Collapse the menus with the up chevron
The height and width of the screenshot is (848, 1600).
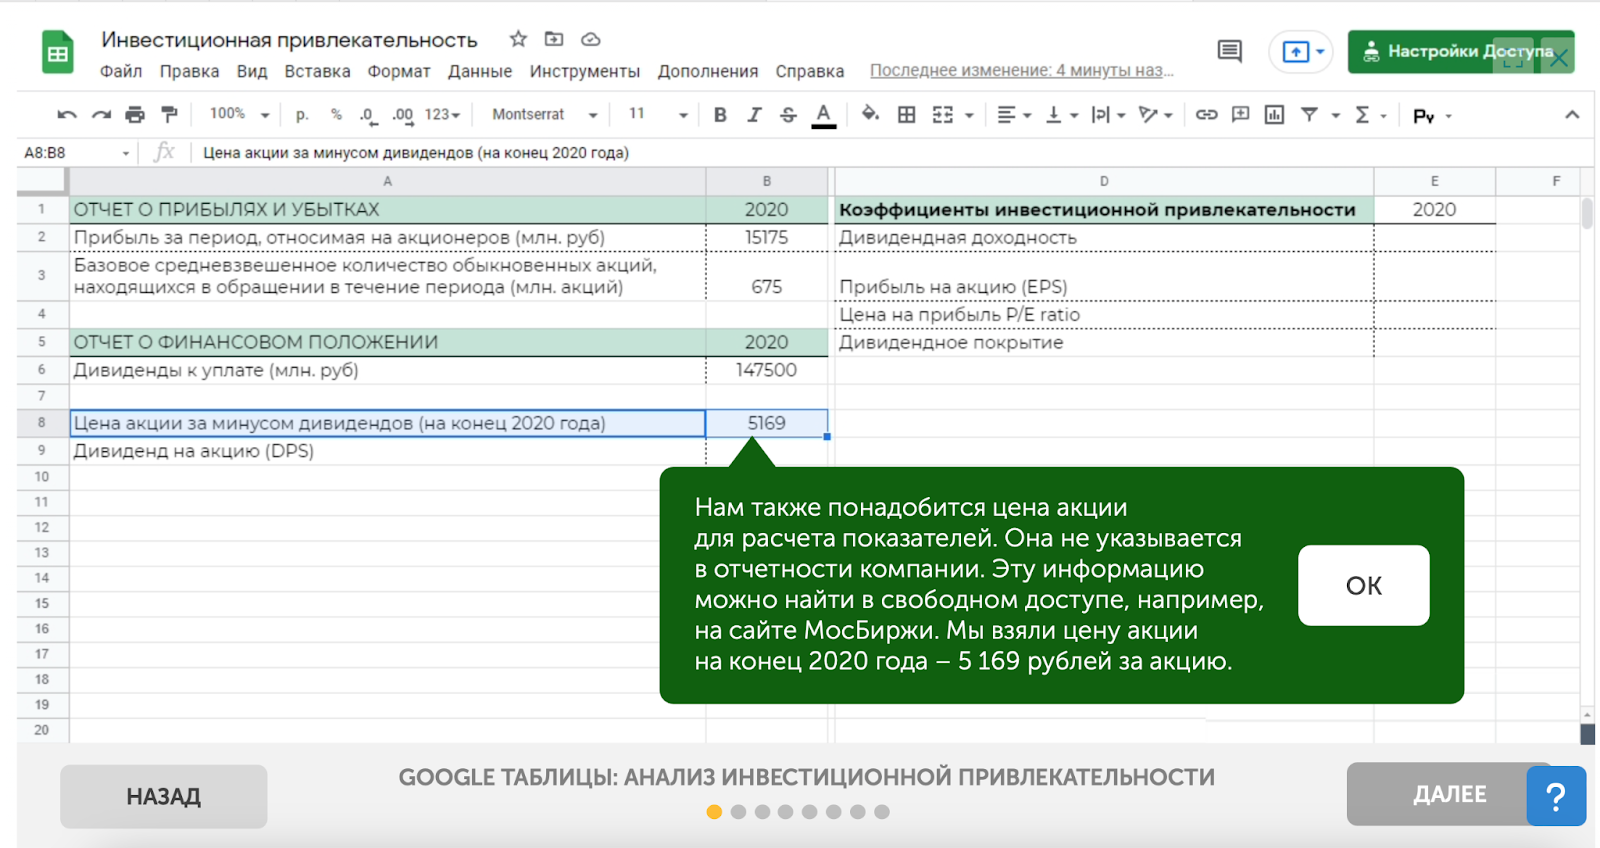coord(1572,115)
